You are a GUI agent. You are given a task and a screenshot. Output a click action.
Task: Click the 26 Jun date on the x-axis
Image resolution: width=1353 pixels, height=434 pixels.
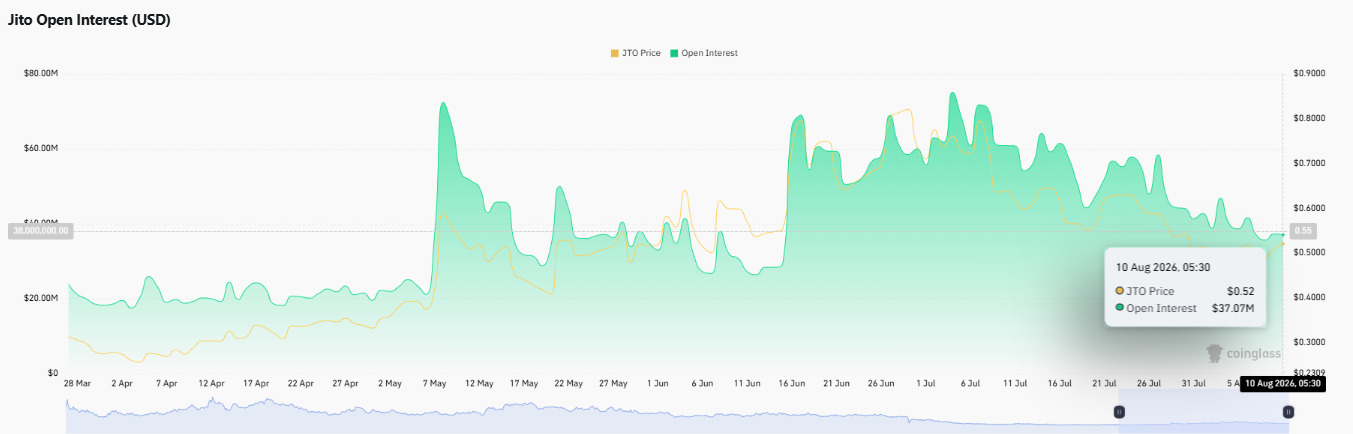click(881, 383)
